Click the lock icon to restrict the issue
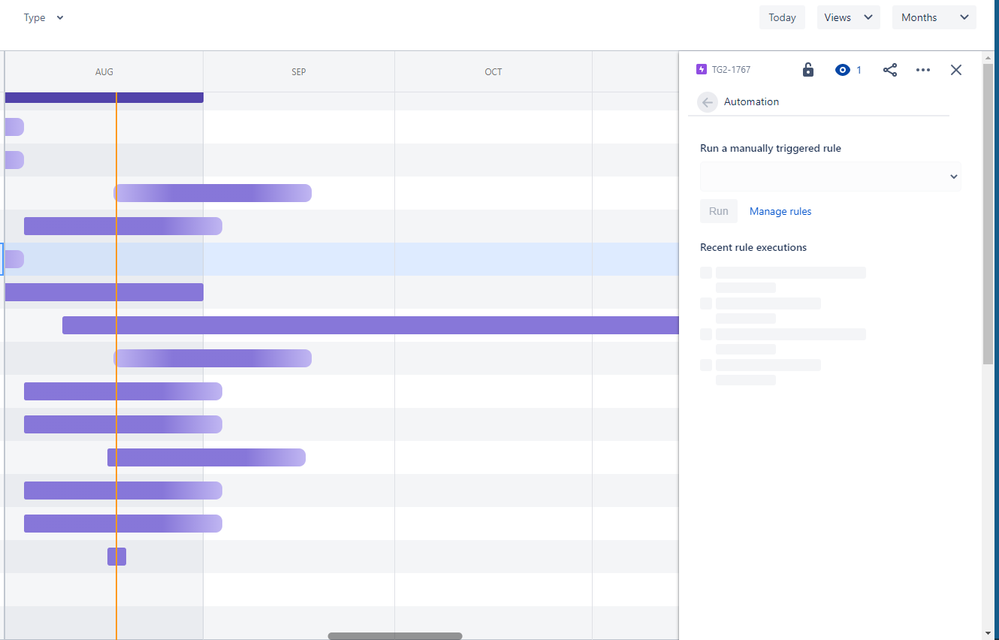999x640 pixels. [808, 69]
